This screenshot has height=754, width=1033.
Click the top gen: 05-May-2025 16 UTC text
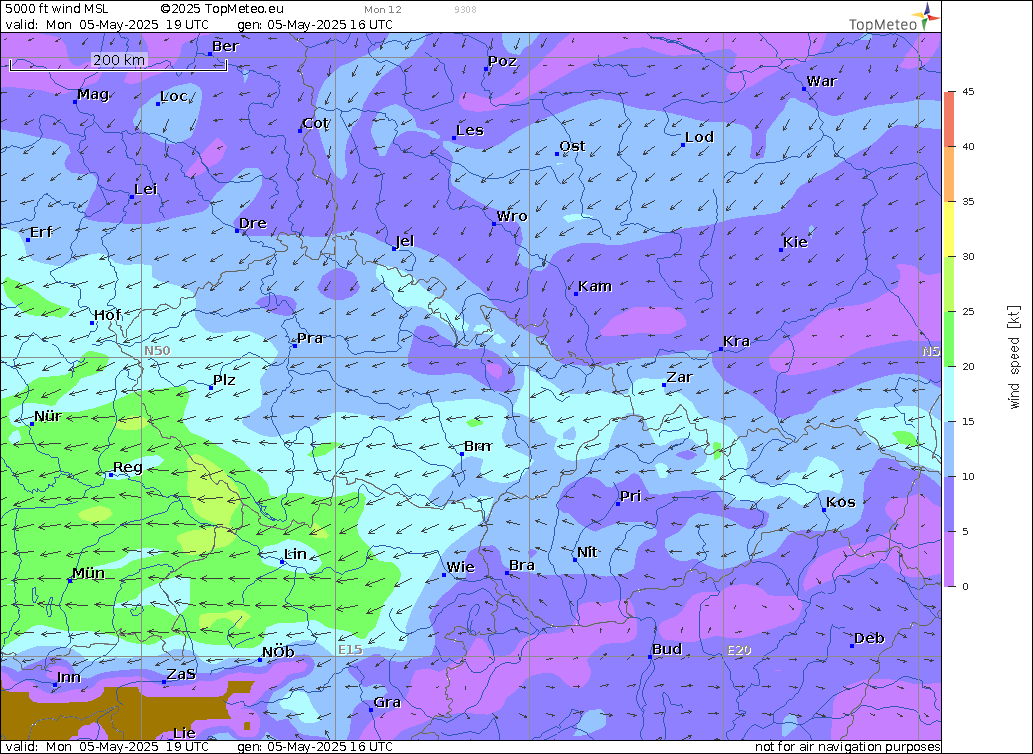pyautogui.click(x=315, y=25)
